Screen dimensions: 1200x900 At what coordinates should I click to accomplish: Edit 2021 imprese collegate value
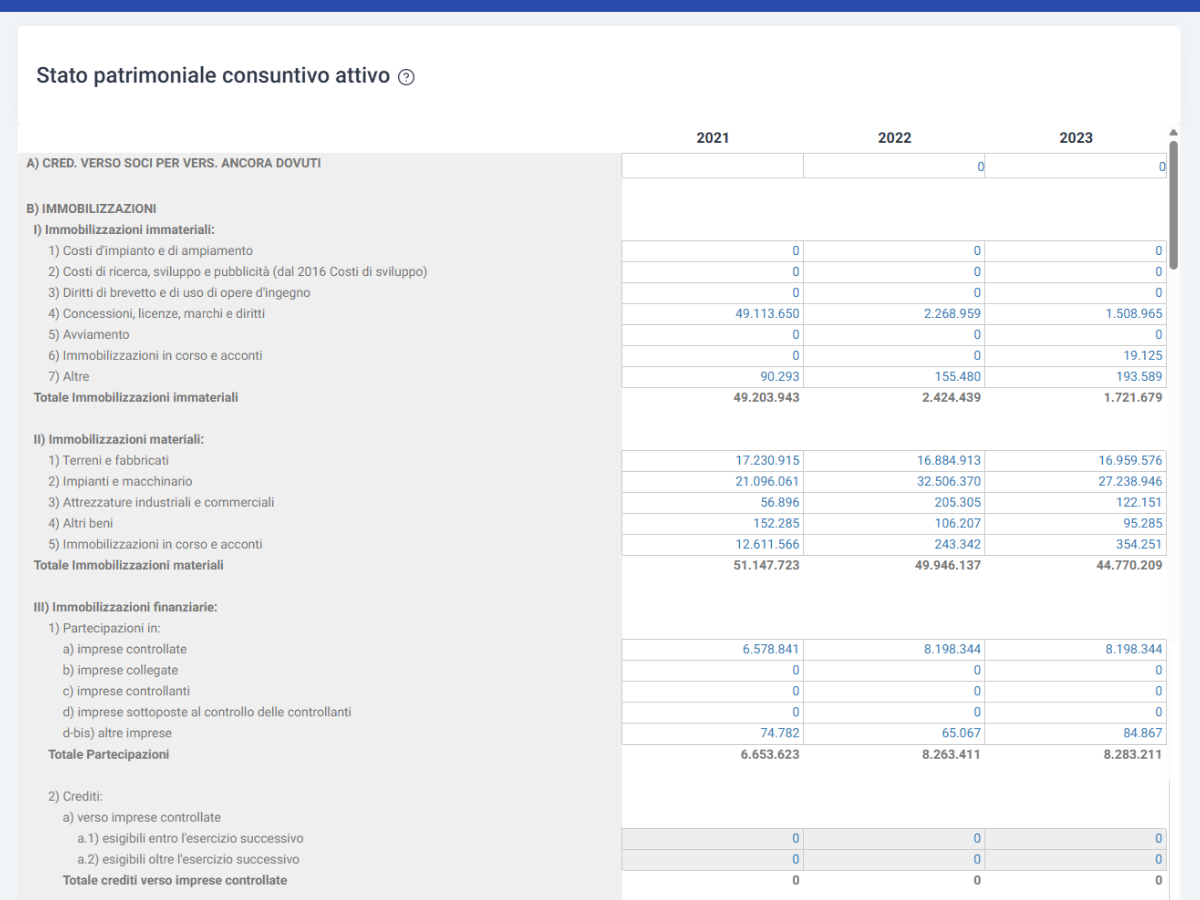tap(713, 671)
